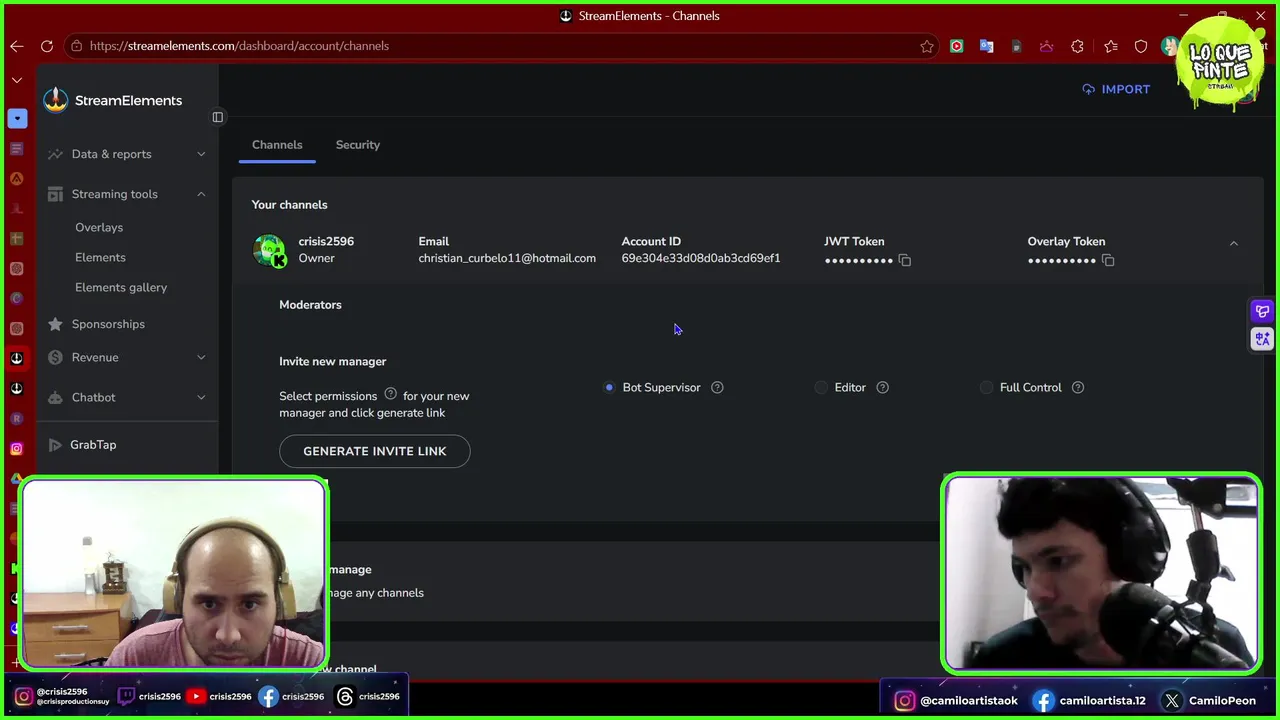Switch to the Instagram tab in the vertical tab strip

(17, 448)
